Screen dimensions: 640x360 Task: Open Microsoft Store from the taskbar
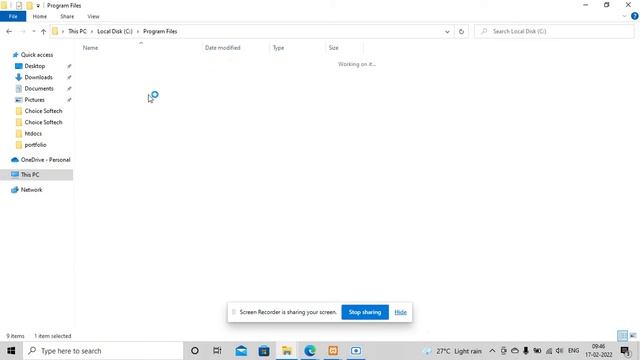click(264, 351)
